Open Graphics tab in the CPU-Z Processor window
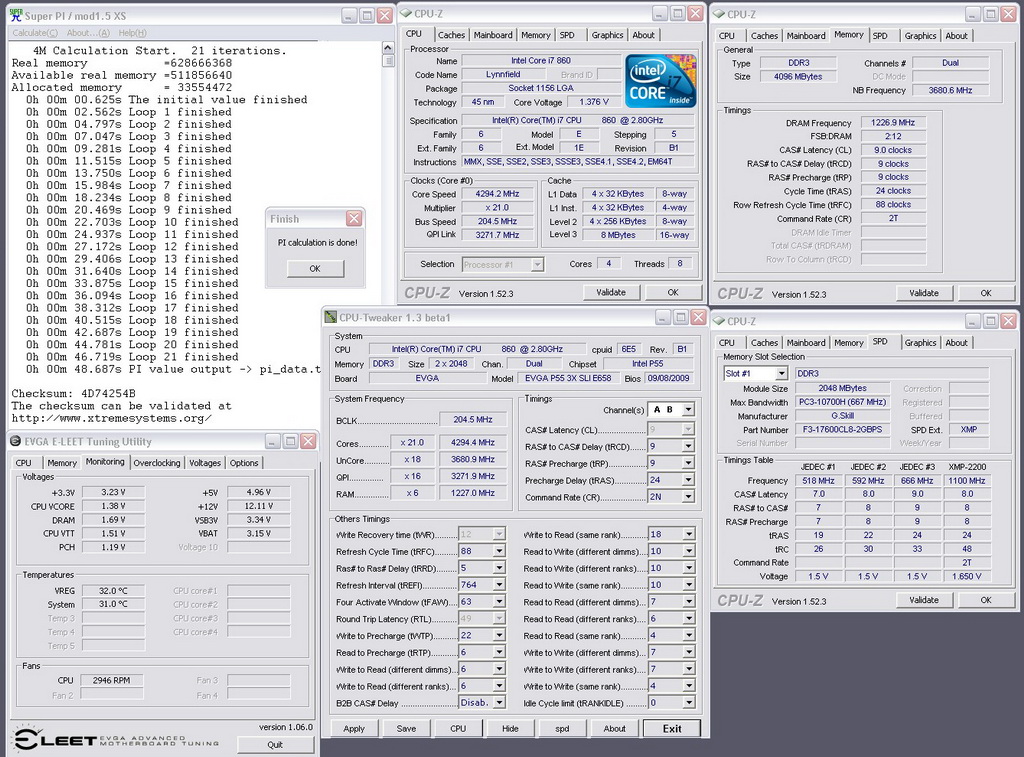The image size is (1024, 757). (x=607, y=35)
